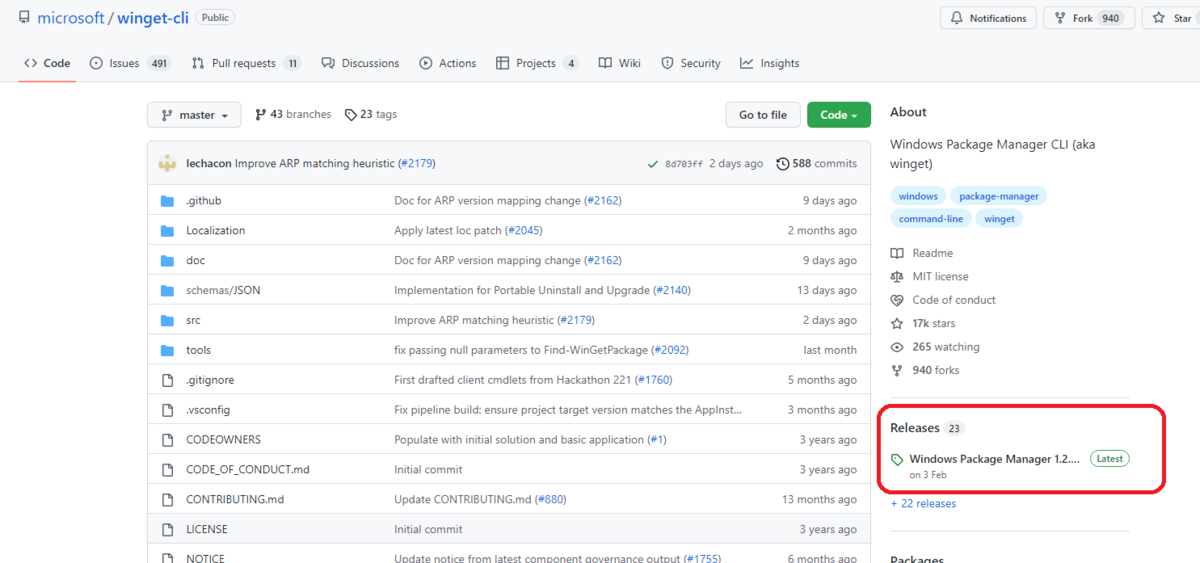1200x563 pixels.
Task: Open pull request #1760 link
Action: 654,380
